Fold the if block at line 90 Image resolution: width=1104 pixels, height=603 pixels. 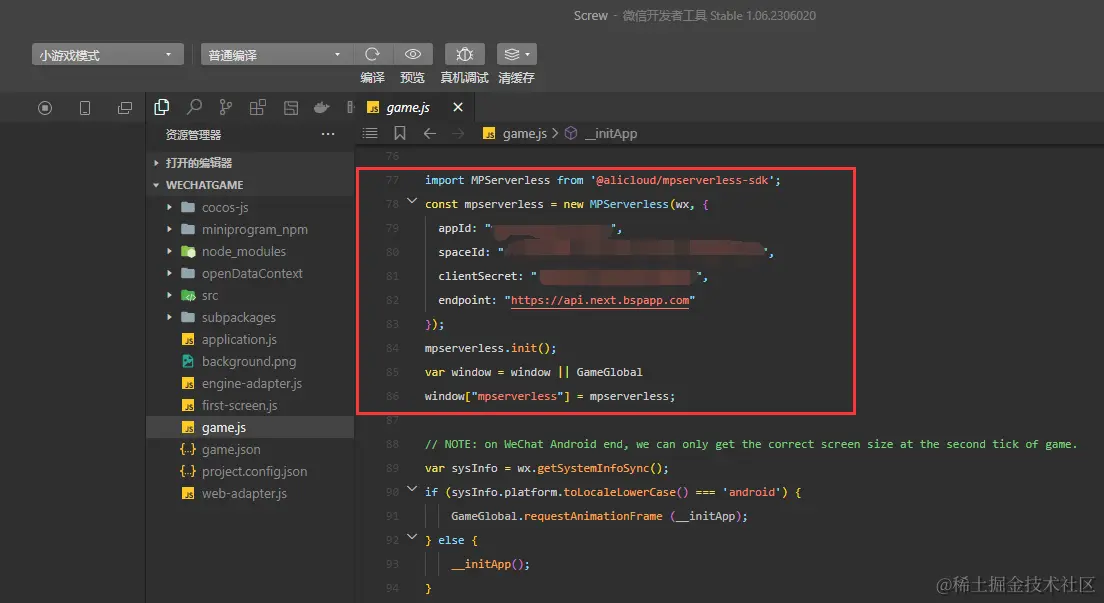(412, 489)
